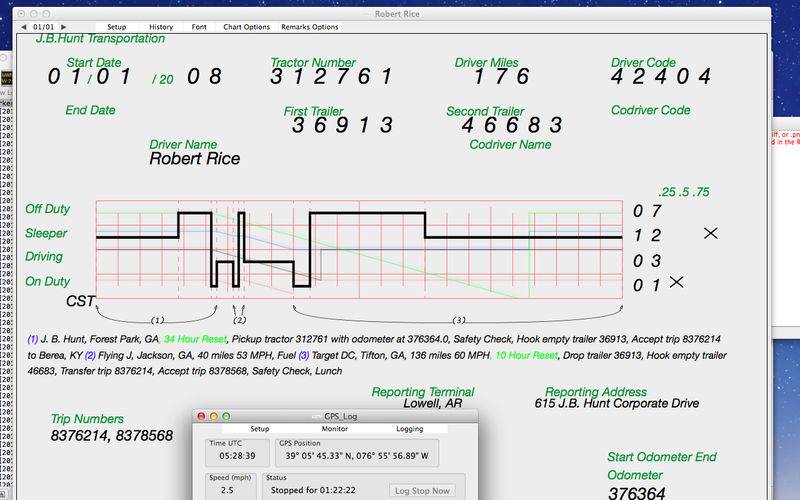Click the (1) remark marker in notes
This screenshot has height=500, width=800.
click(33, 339)
